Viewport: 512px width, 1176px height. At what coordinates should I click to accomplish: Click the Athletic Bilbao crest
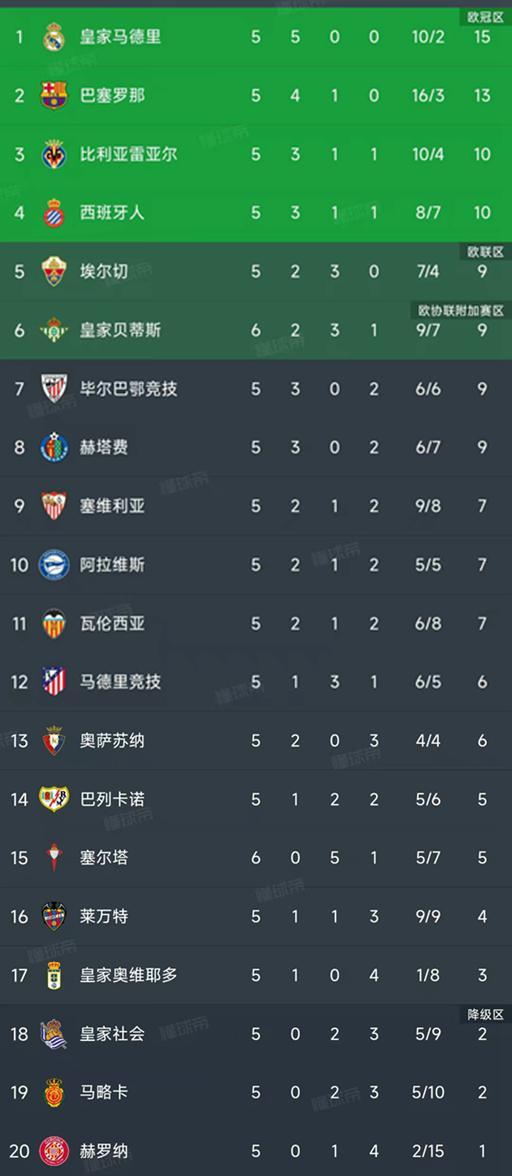click(x=54, y=388)
